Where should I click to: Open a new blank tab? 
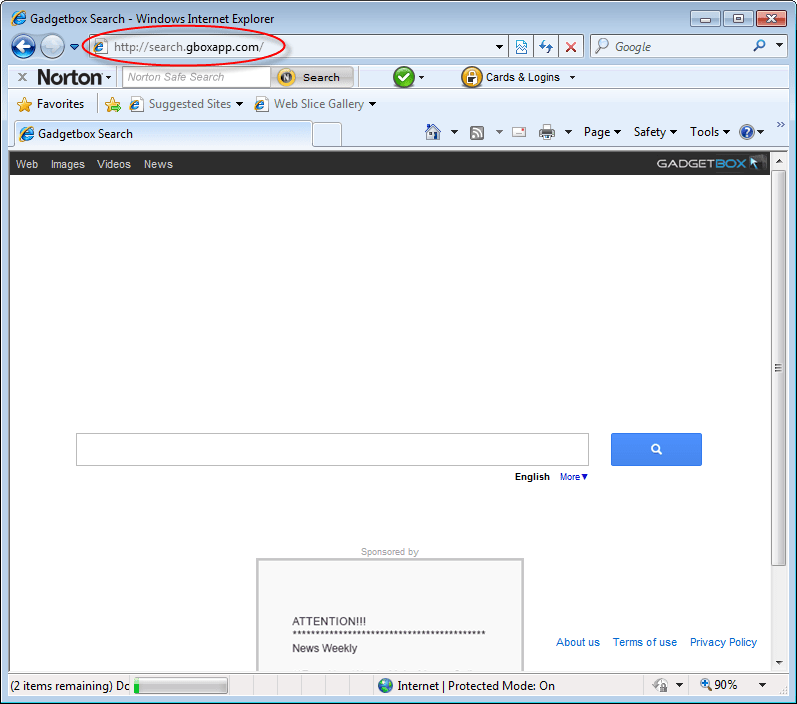click(x=327, y=135)
